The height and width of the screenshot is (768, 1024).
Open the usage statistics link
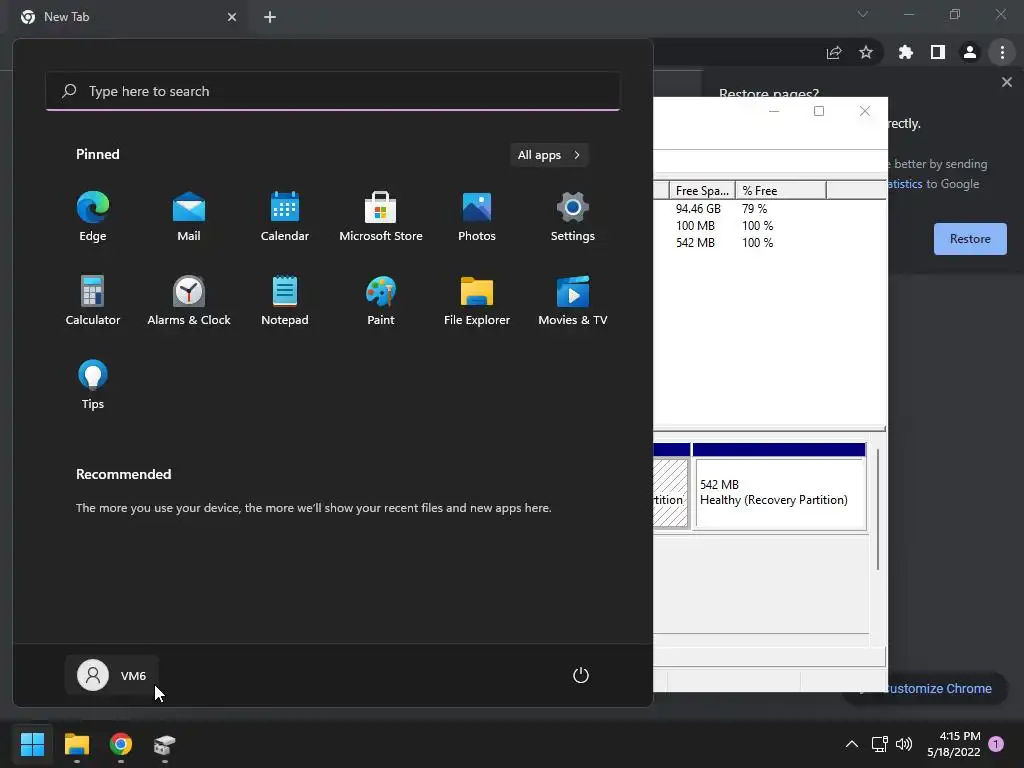(905, 184)
